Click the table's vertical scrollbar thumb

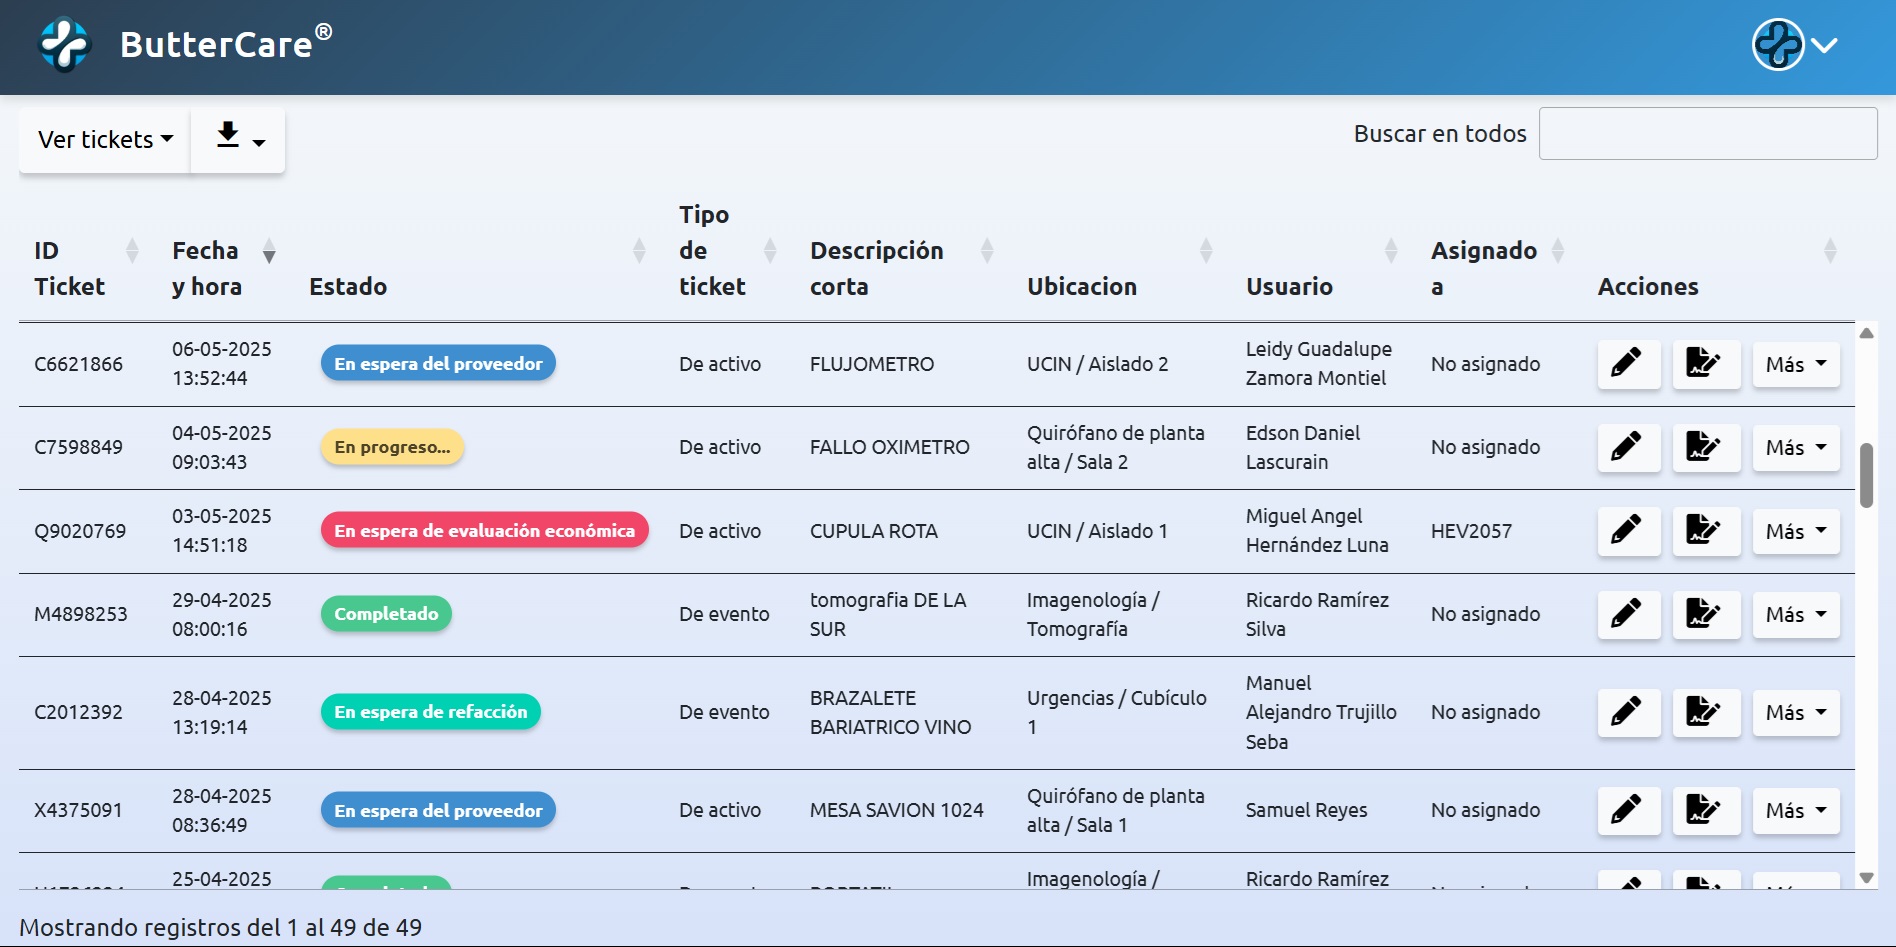click(1866, 476)
